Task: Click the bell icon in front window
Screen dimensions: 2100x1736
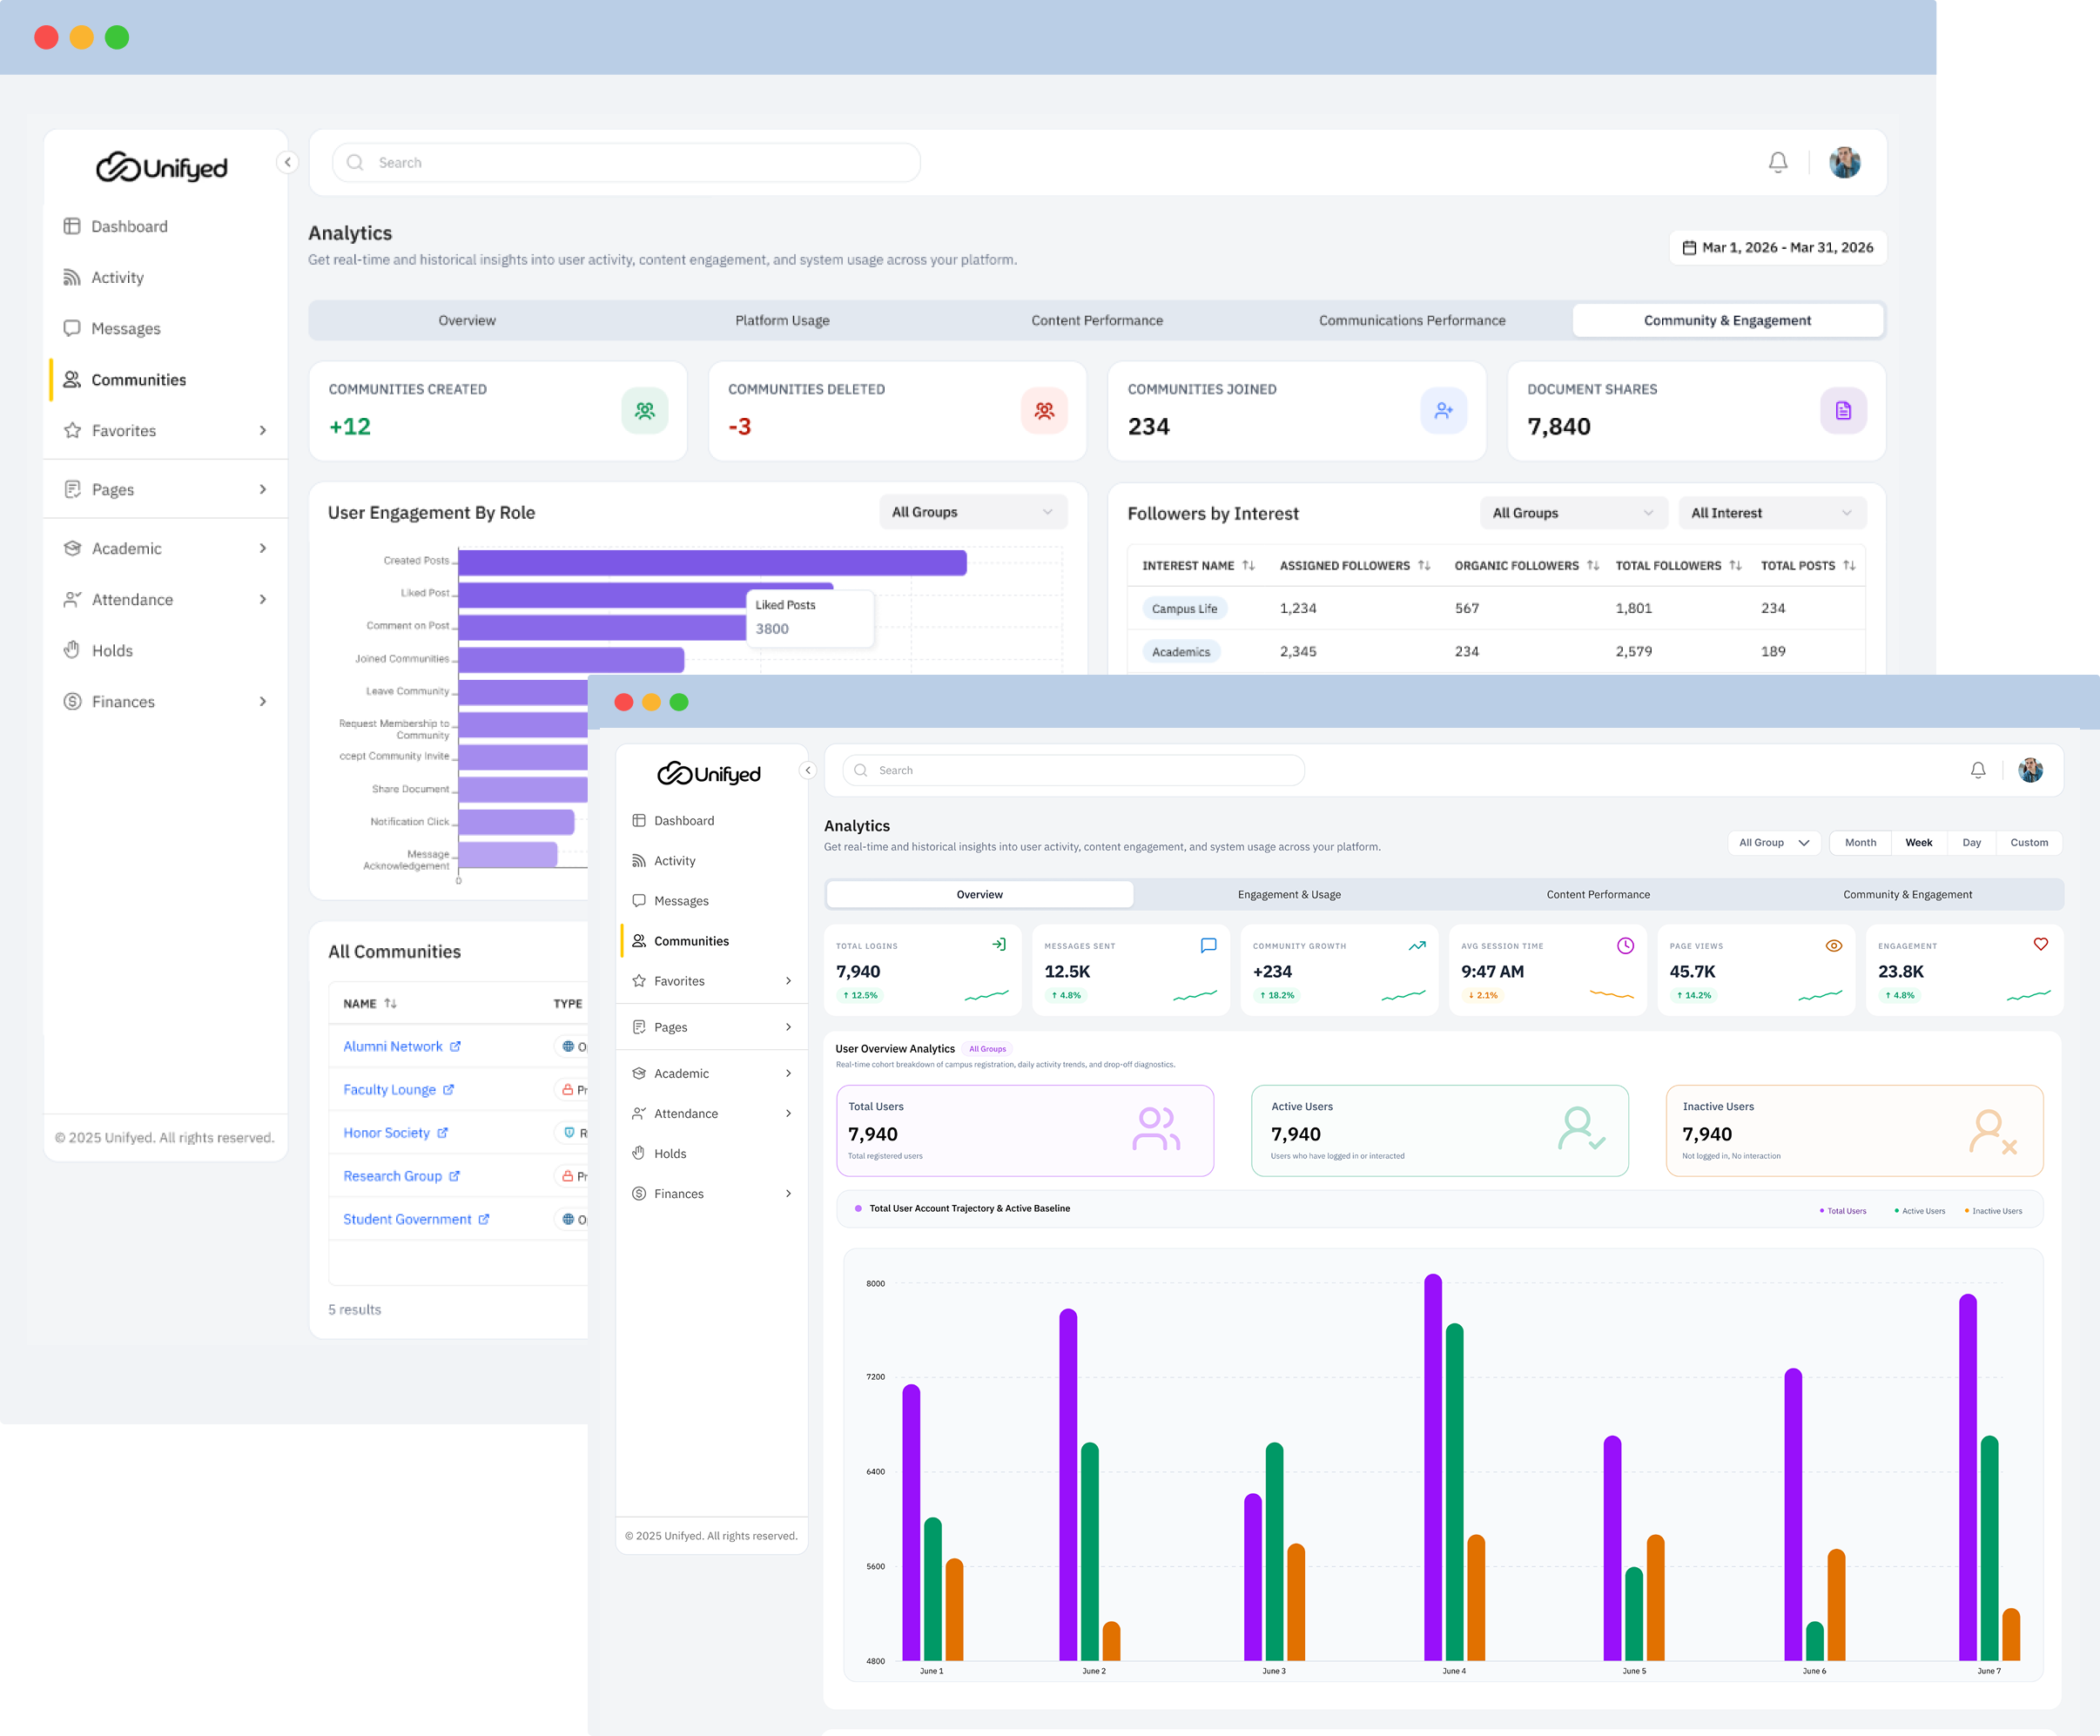Action: [x=1978, y=770]
